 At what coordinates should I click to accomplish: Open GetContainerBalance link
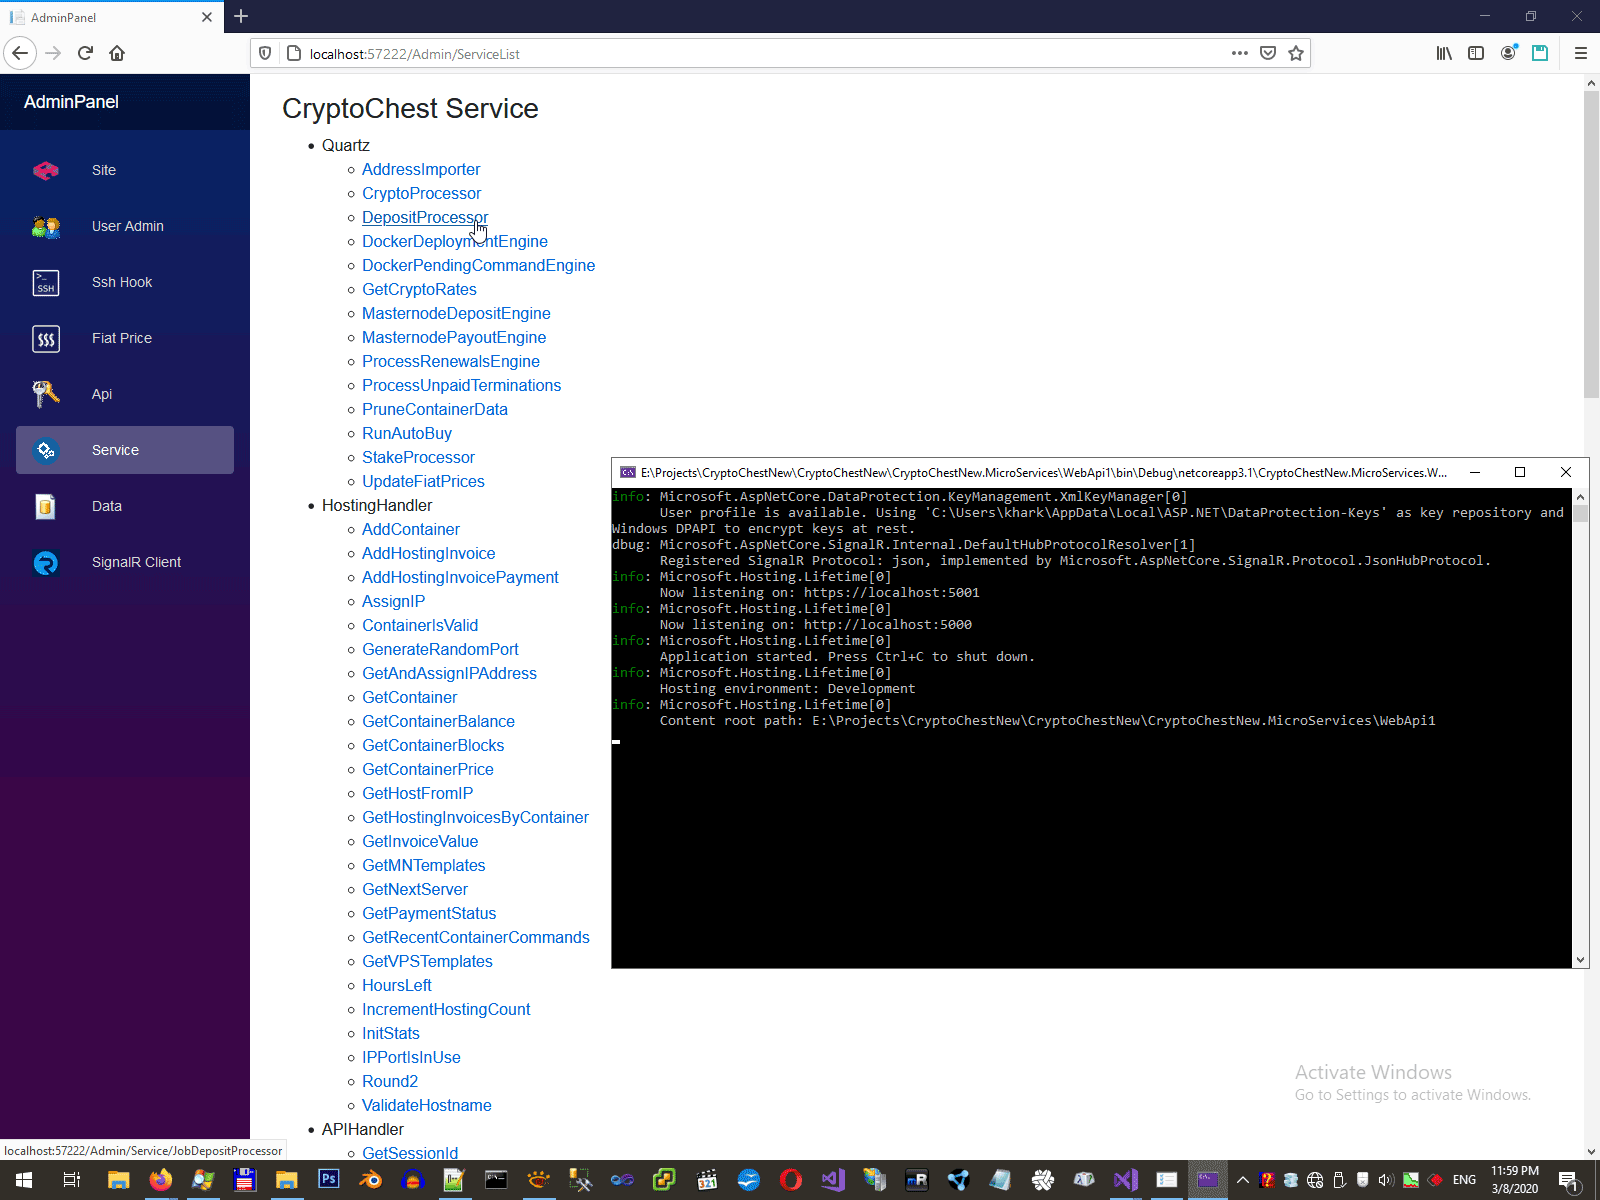click(438, 721)
